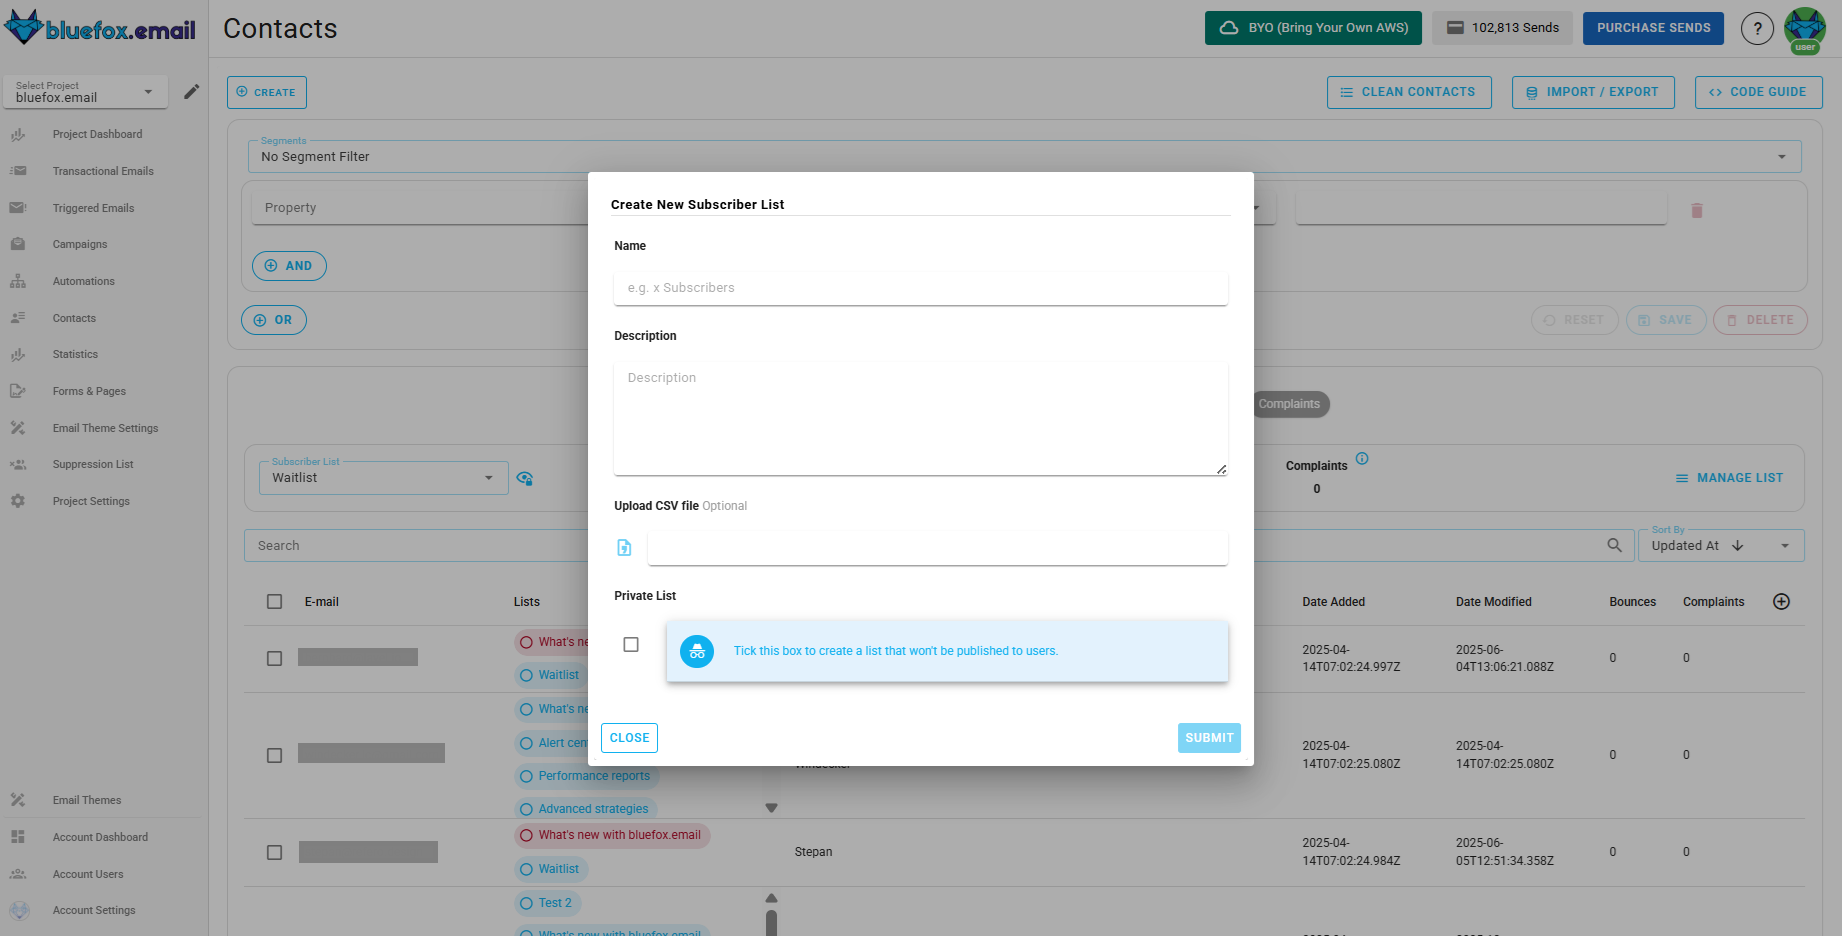Viewport: 1843px width, 936px height.
Task: Go to Account Users page
Action: tap(88, 874)
